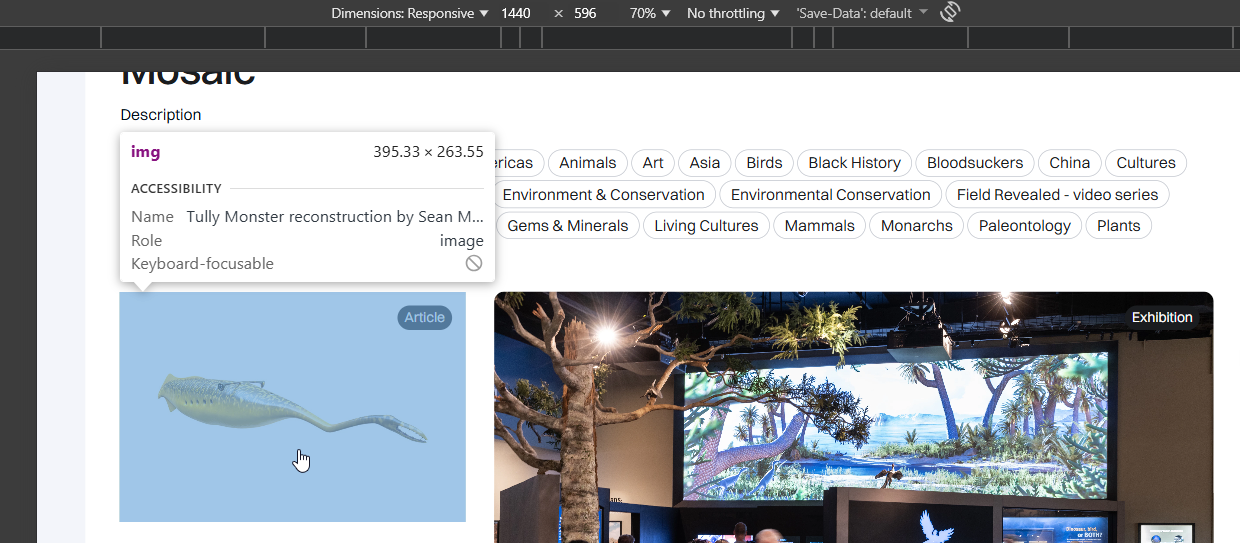Click the Exhibition badge on the photo
Screen dimensions: 1240x543
tap(1162, 317)
